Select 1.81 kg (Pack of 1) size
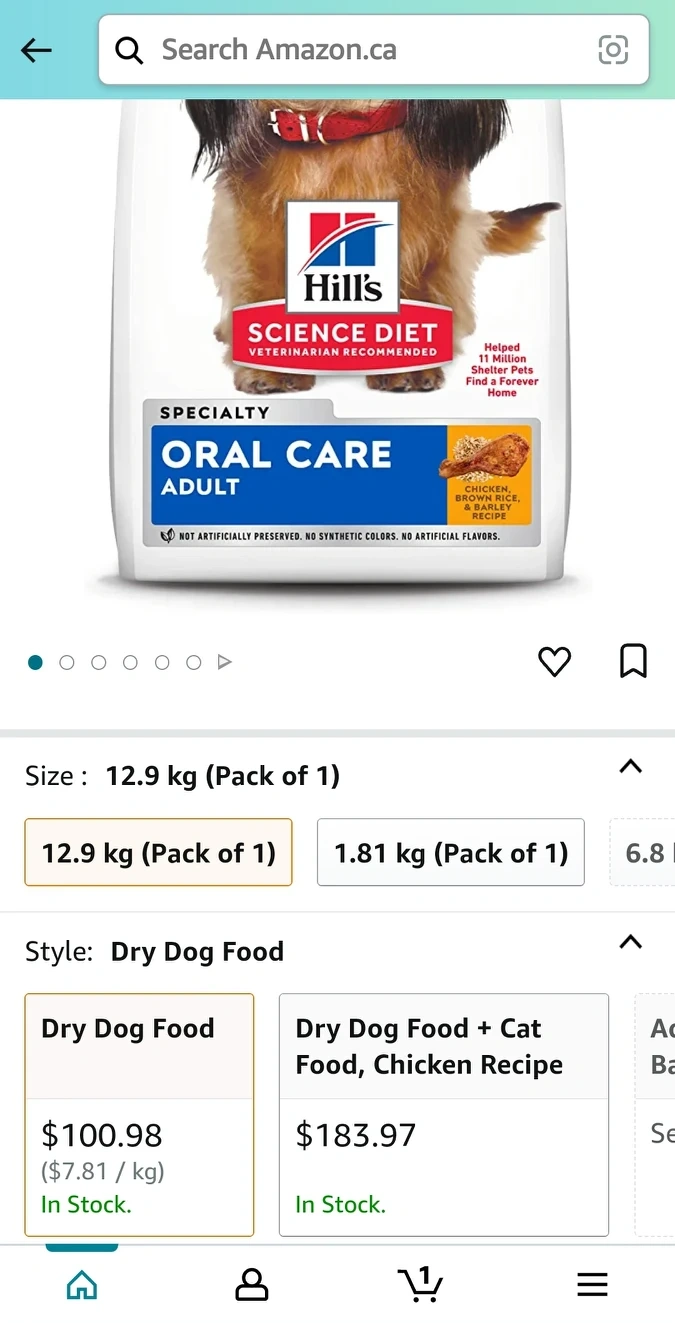This screenshot has width=675, height=1323. click(451, 853)
